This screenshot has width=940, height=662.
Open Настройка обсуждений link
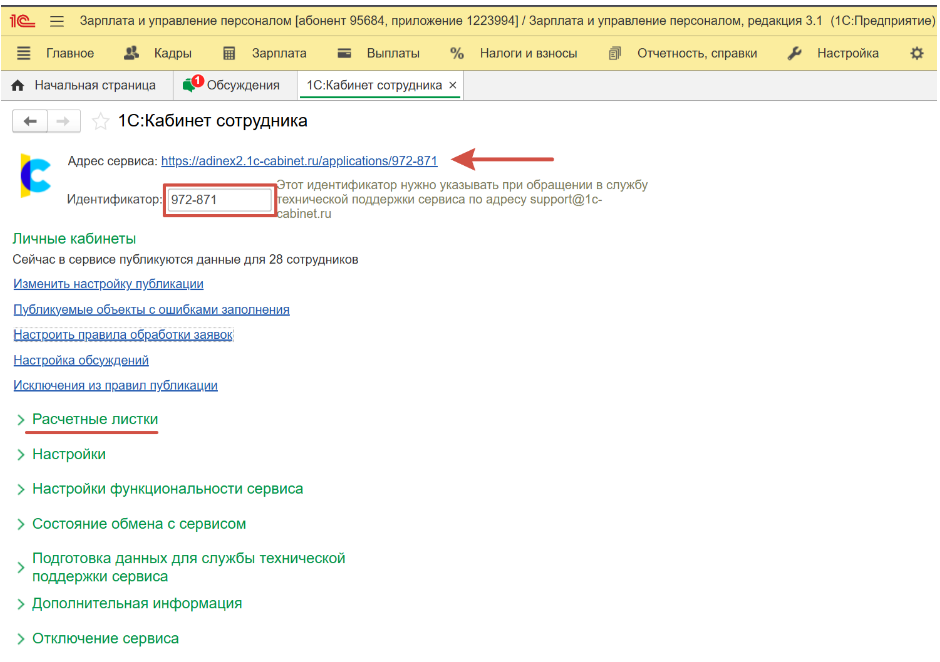(81, 360)
